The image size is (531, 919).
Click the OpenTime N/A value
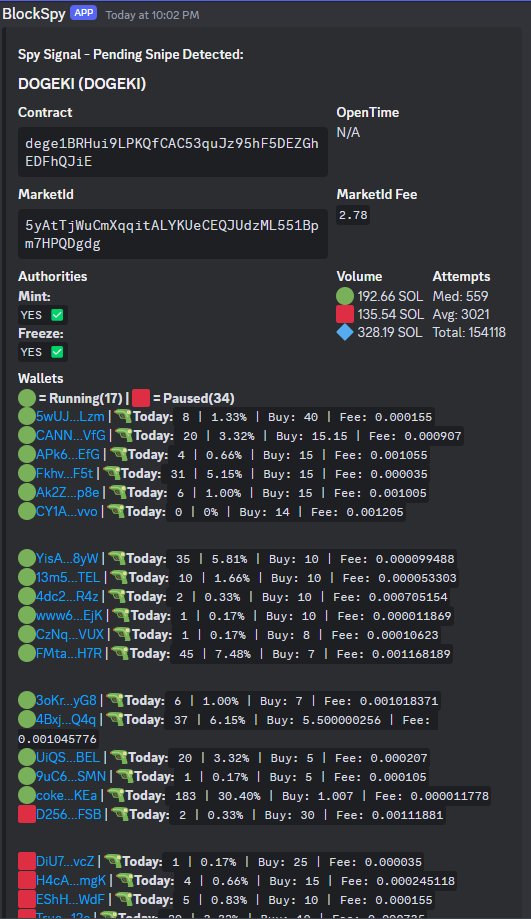(348, 132)
